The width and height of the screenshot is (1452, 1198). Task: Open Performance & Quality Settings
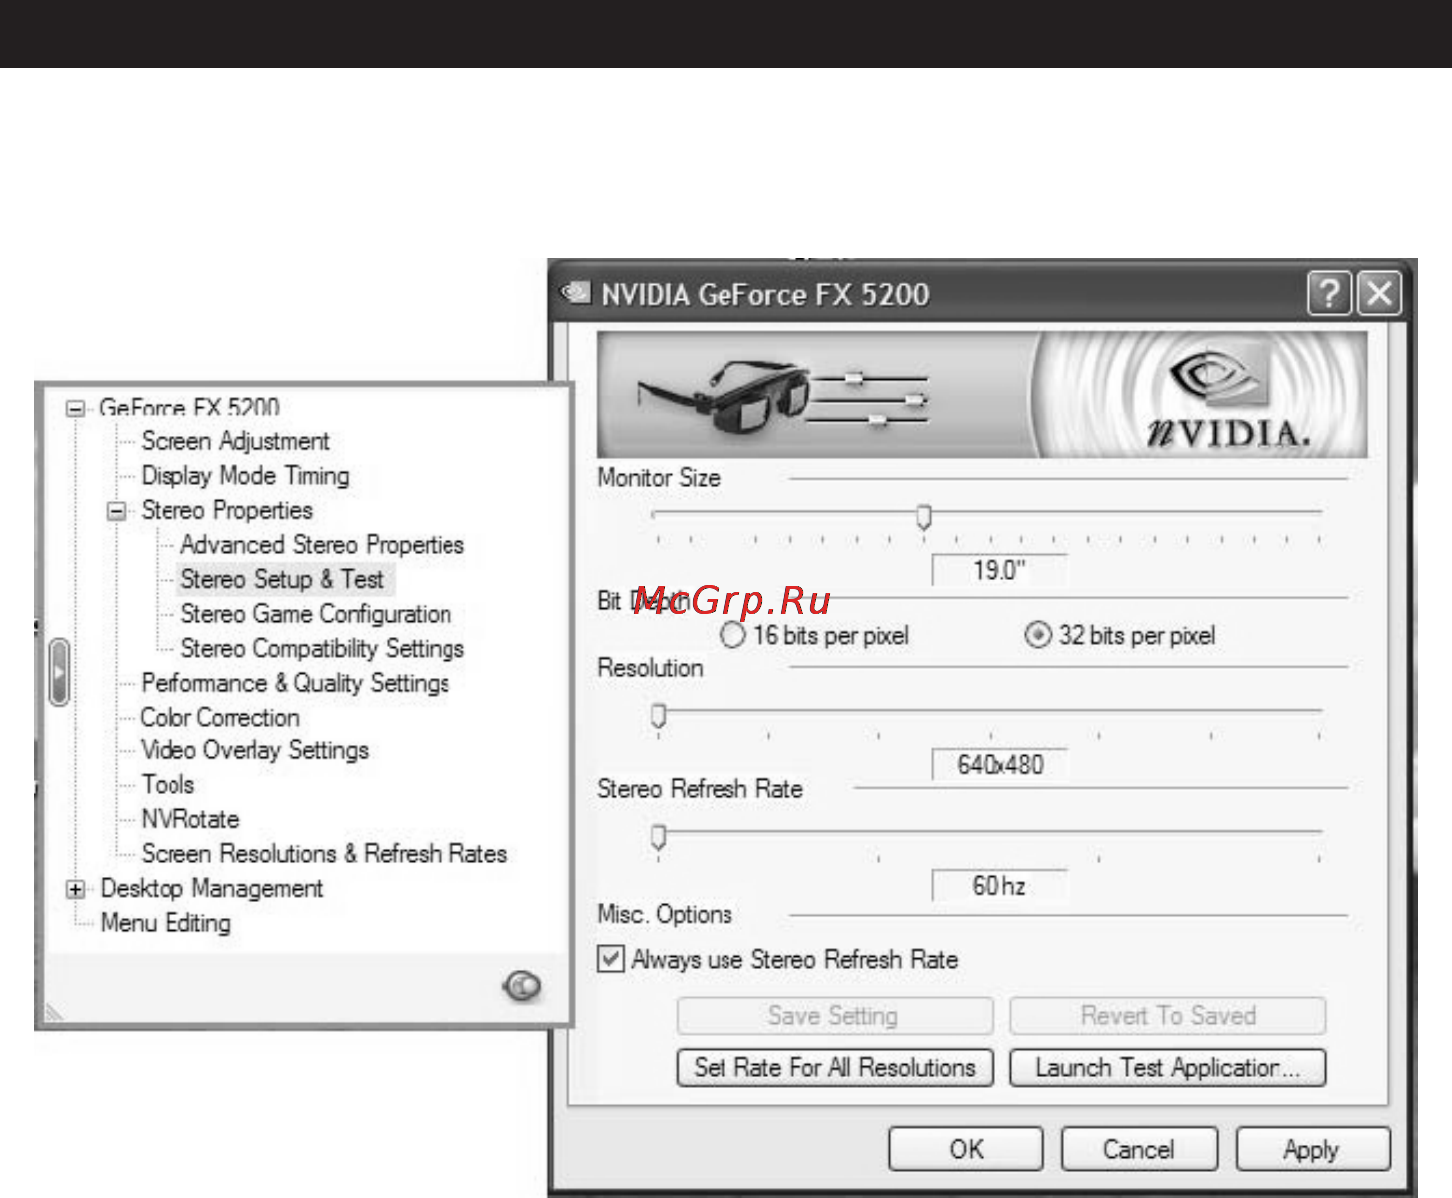[x=295, y=683]
